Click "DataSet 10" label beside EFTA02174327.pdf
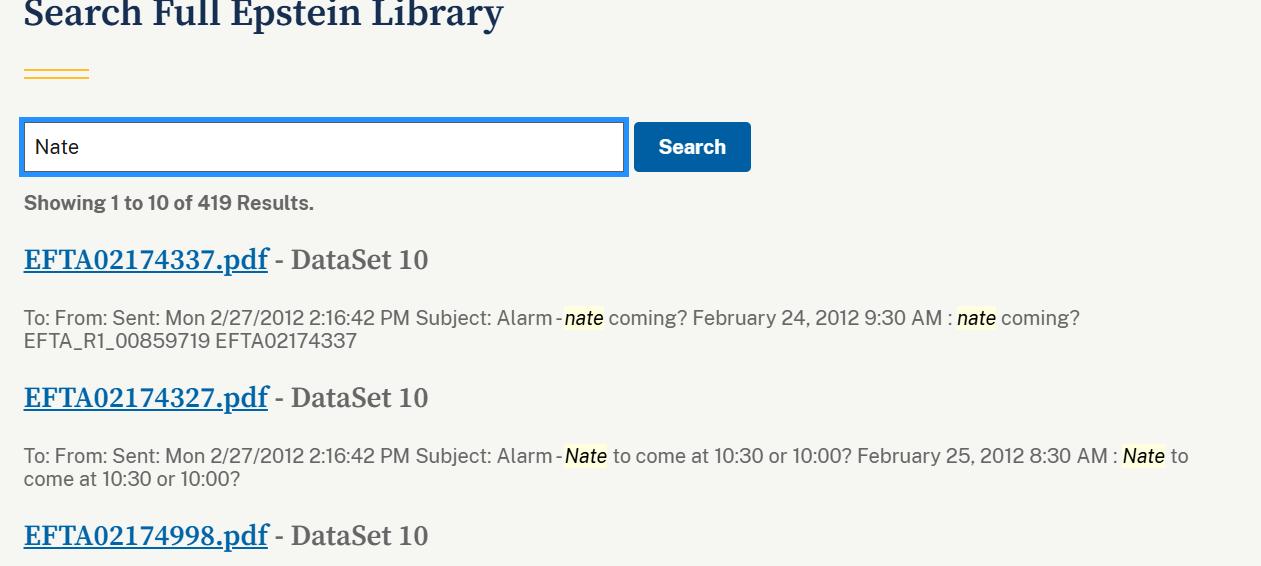Screen dimensions: 1261x566 [x=359, y=398]
